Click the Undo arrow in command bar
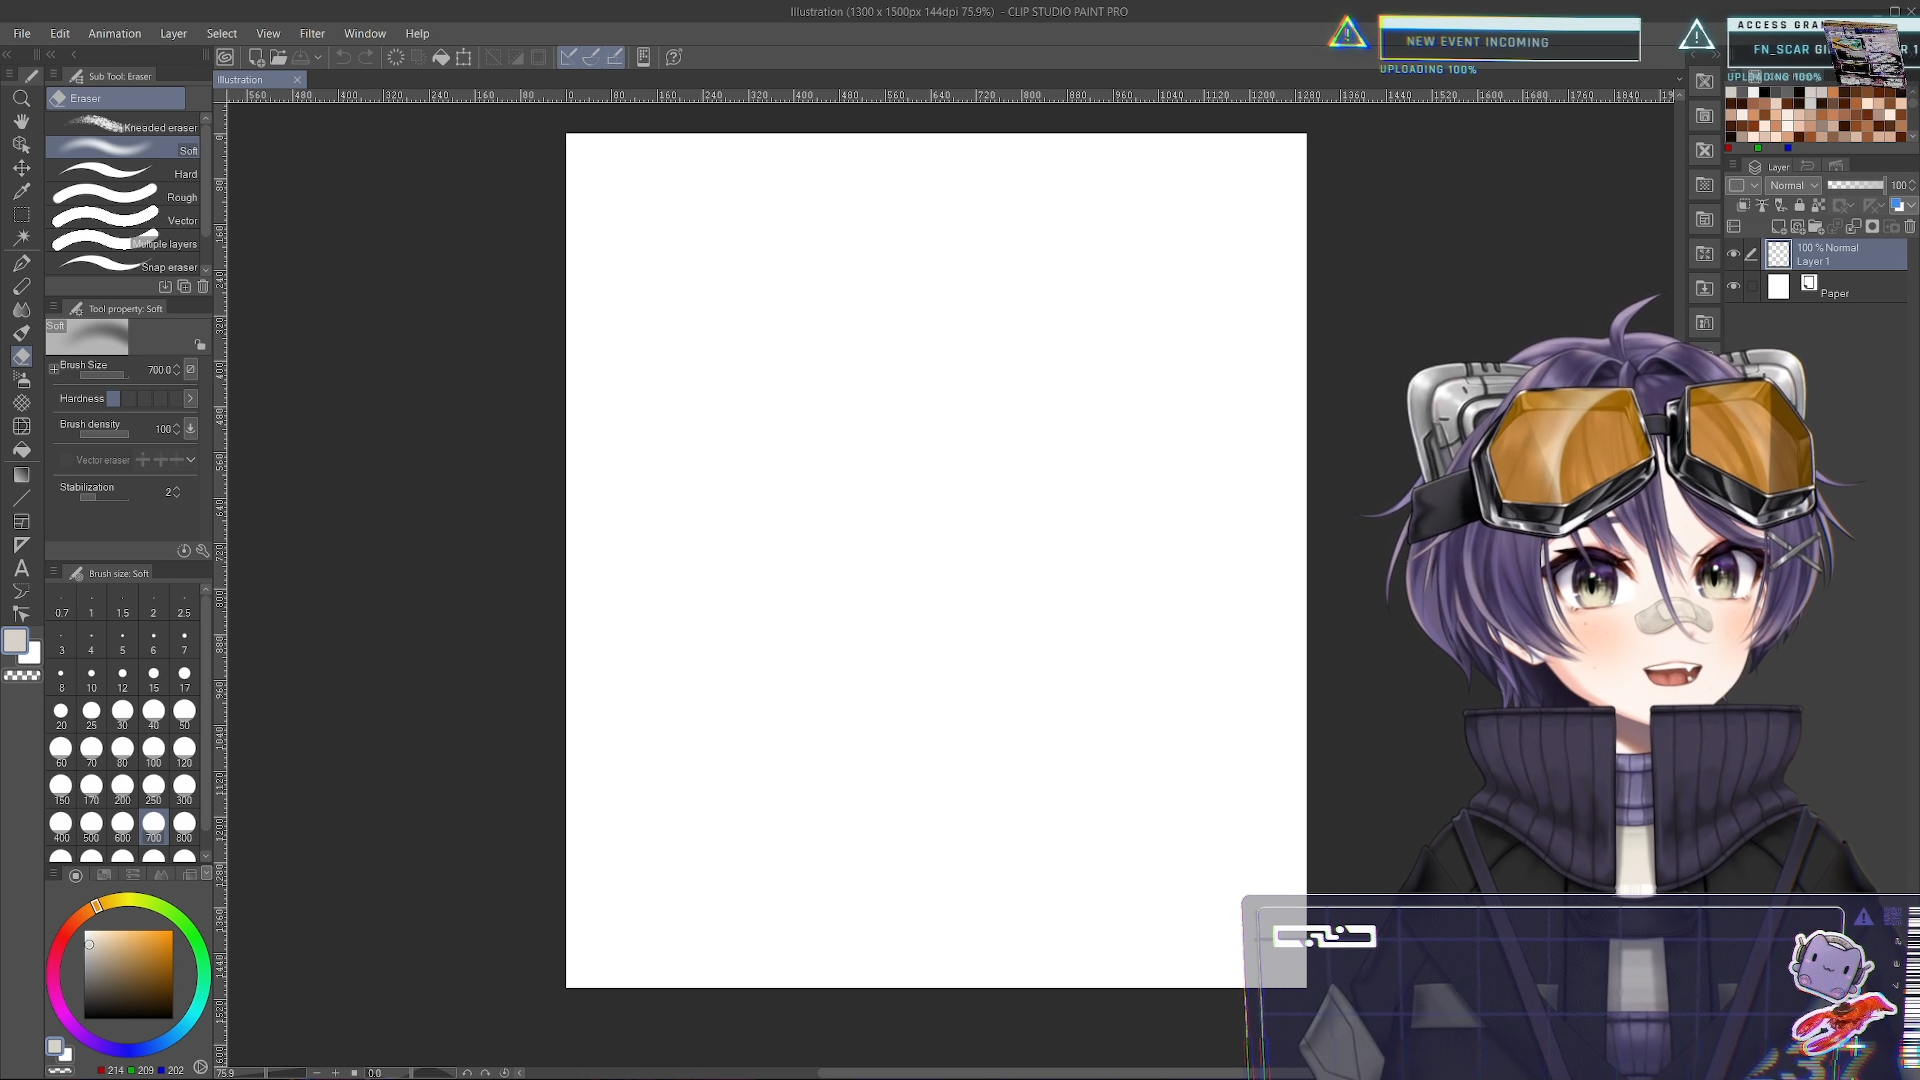The width and height of the screenshot is (1920, 1080). (343, 57)
